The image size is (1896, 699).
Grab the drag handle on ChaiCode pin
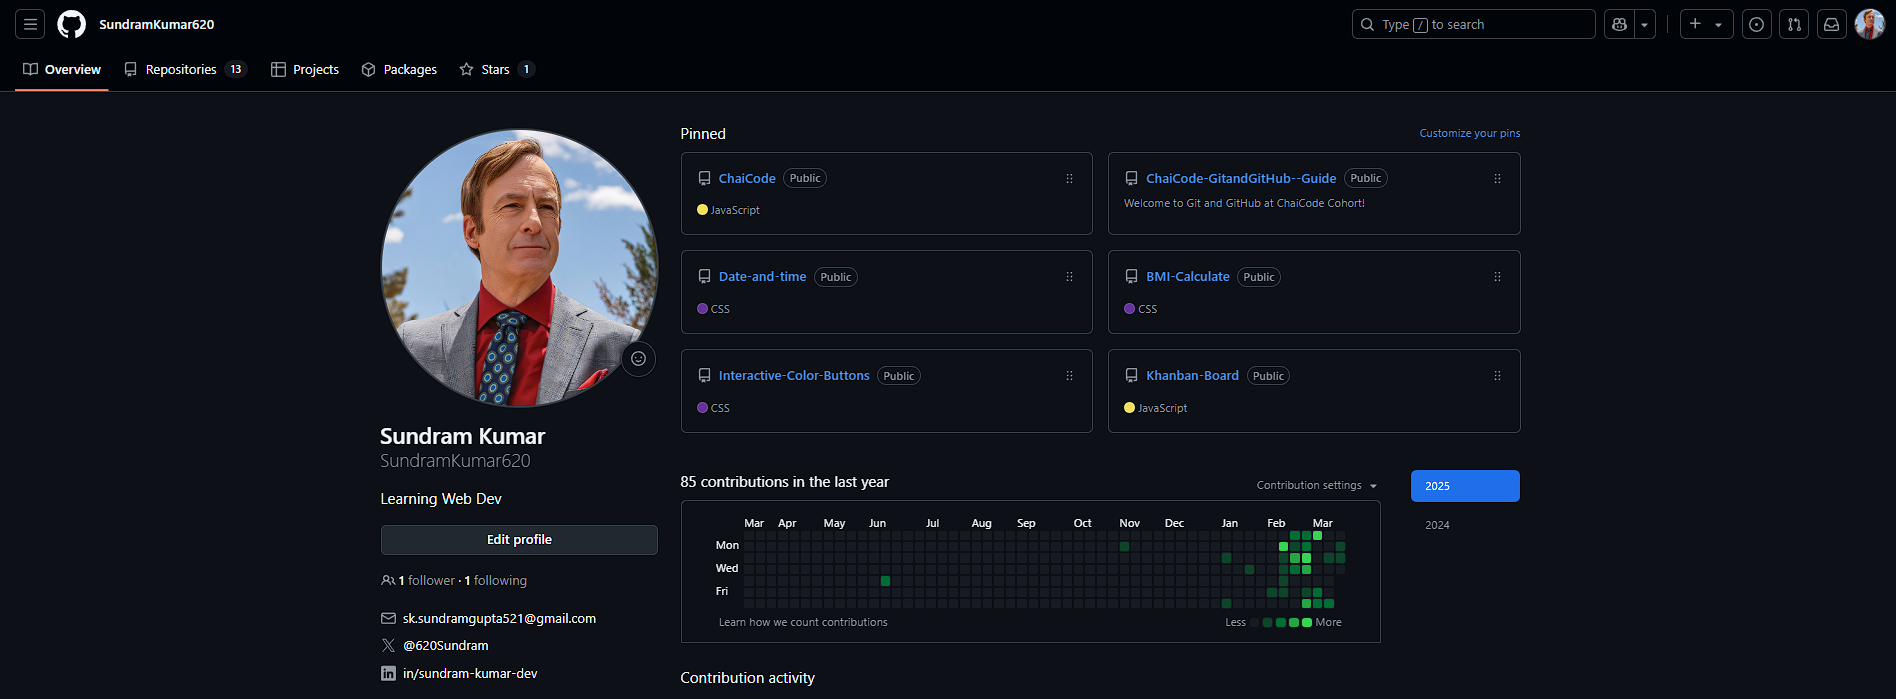tap(1069, 179)
